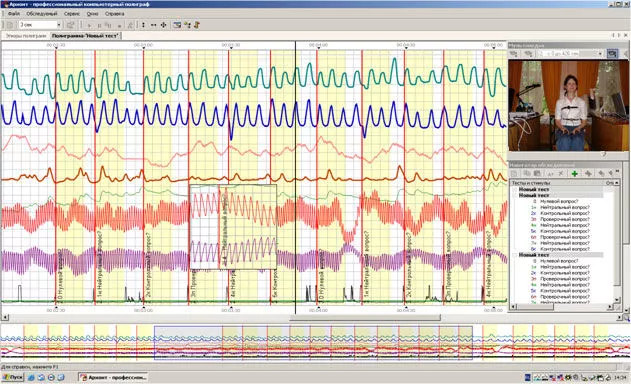Click the delete X icon in navigator toolbar
The height and width of the screenshot is (384, 631).
[x=561, y=173]
